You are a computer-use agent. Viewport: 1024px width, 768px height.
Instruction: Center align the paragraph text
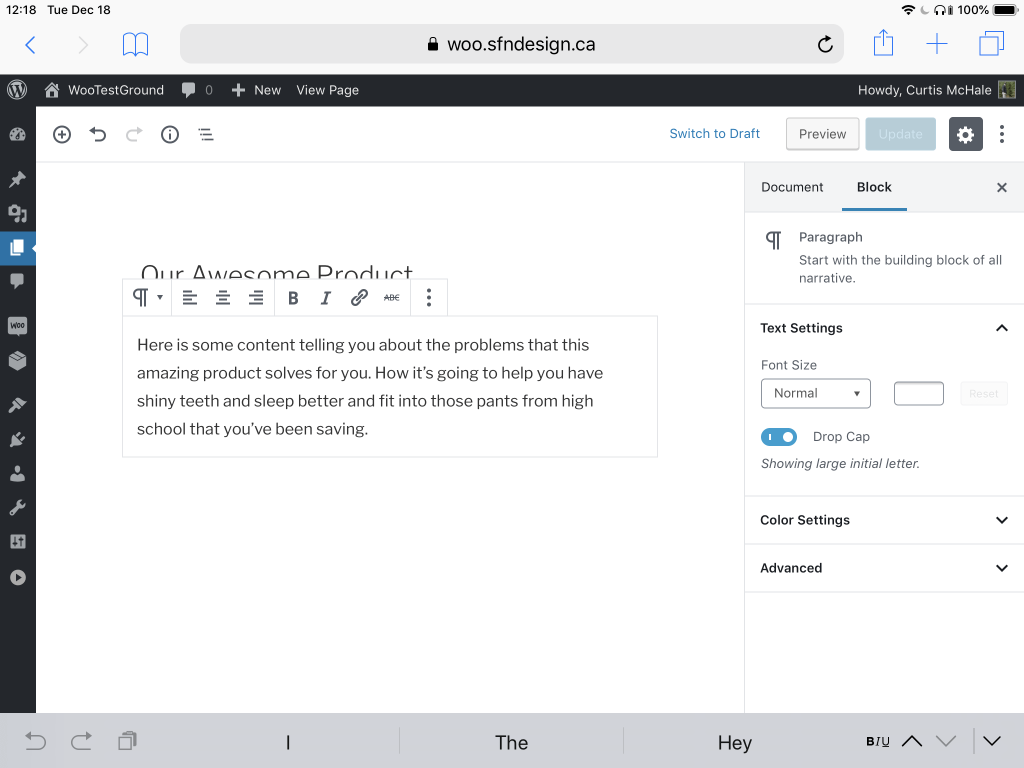pos(222,297)
